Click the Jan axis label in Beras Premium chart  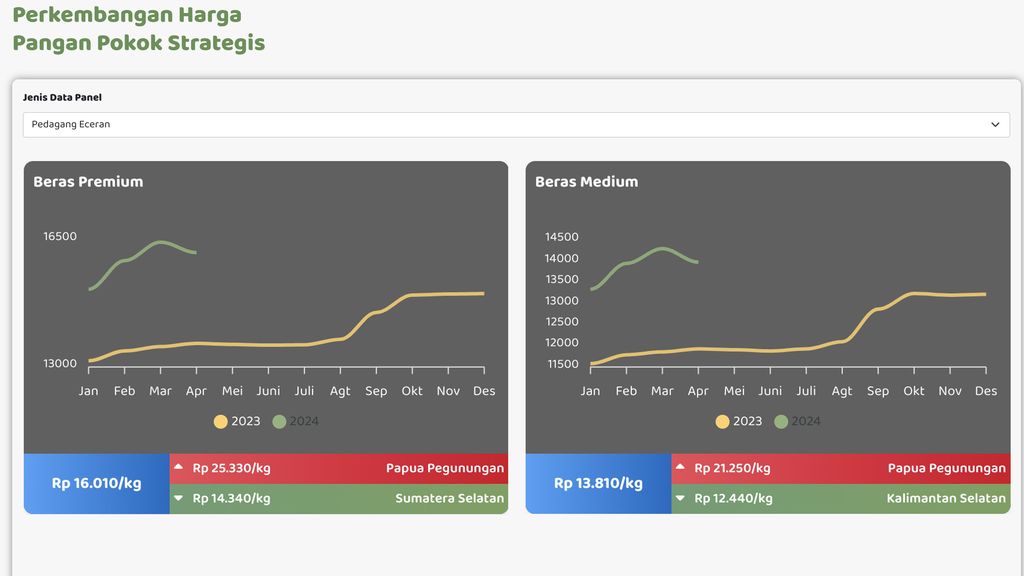click(88, 391)
